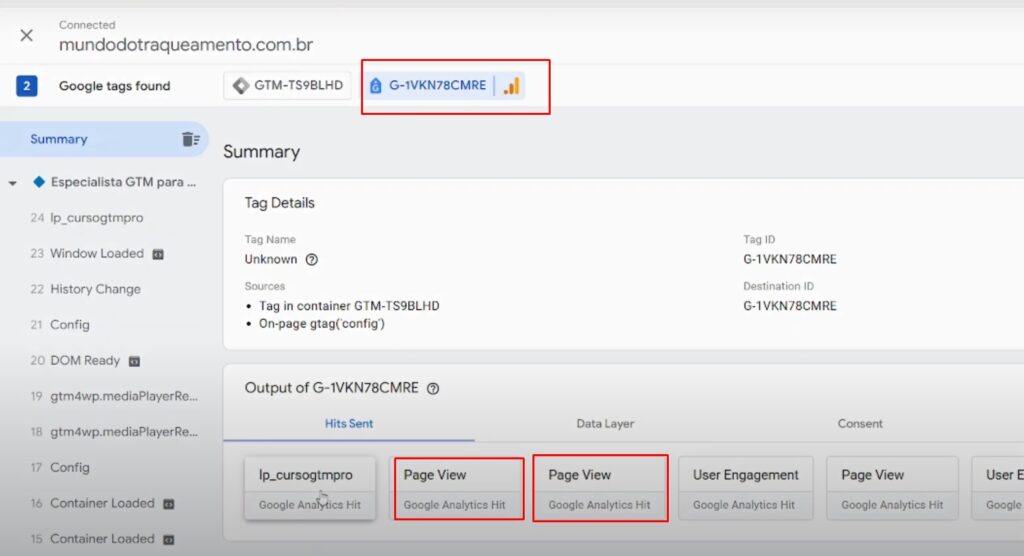Image resolution: width=1024 pixels, height=556 pixels.
Task: Collapse the Especialista GTM para page tree
Action: pyautogui.click(x=13, y=183)
